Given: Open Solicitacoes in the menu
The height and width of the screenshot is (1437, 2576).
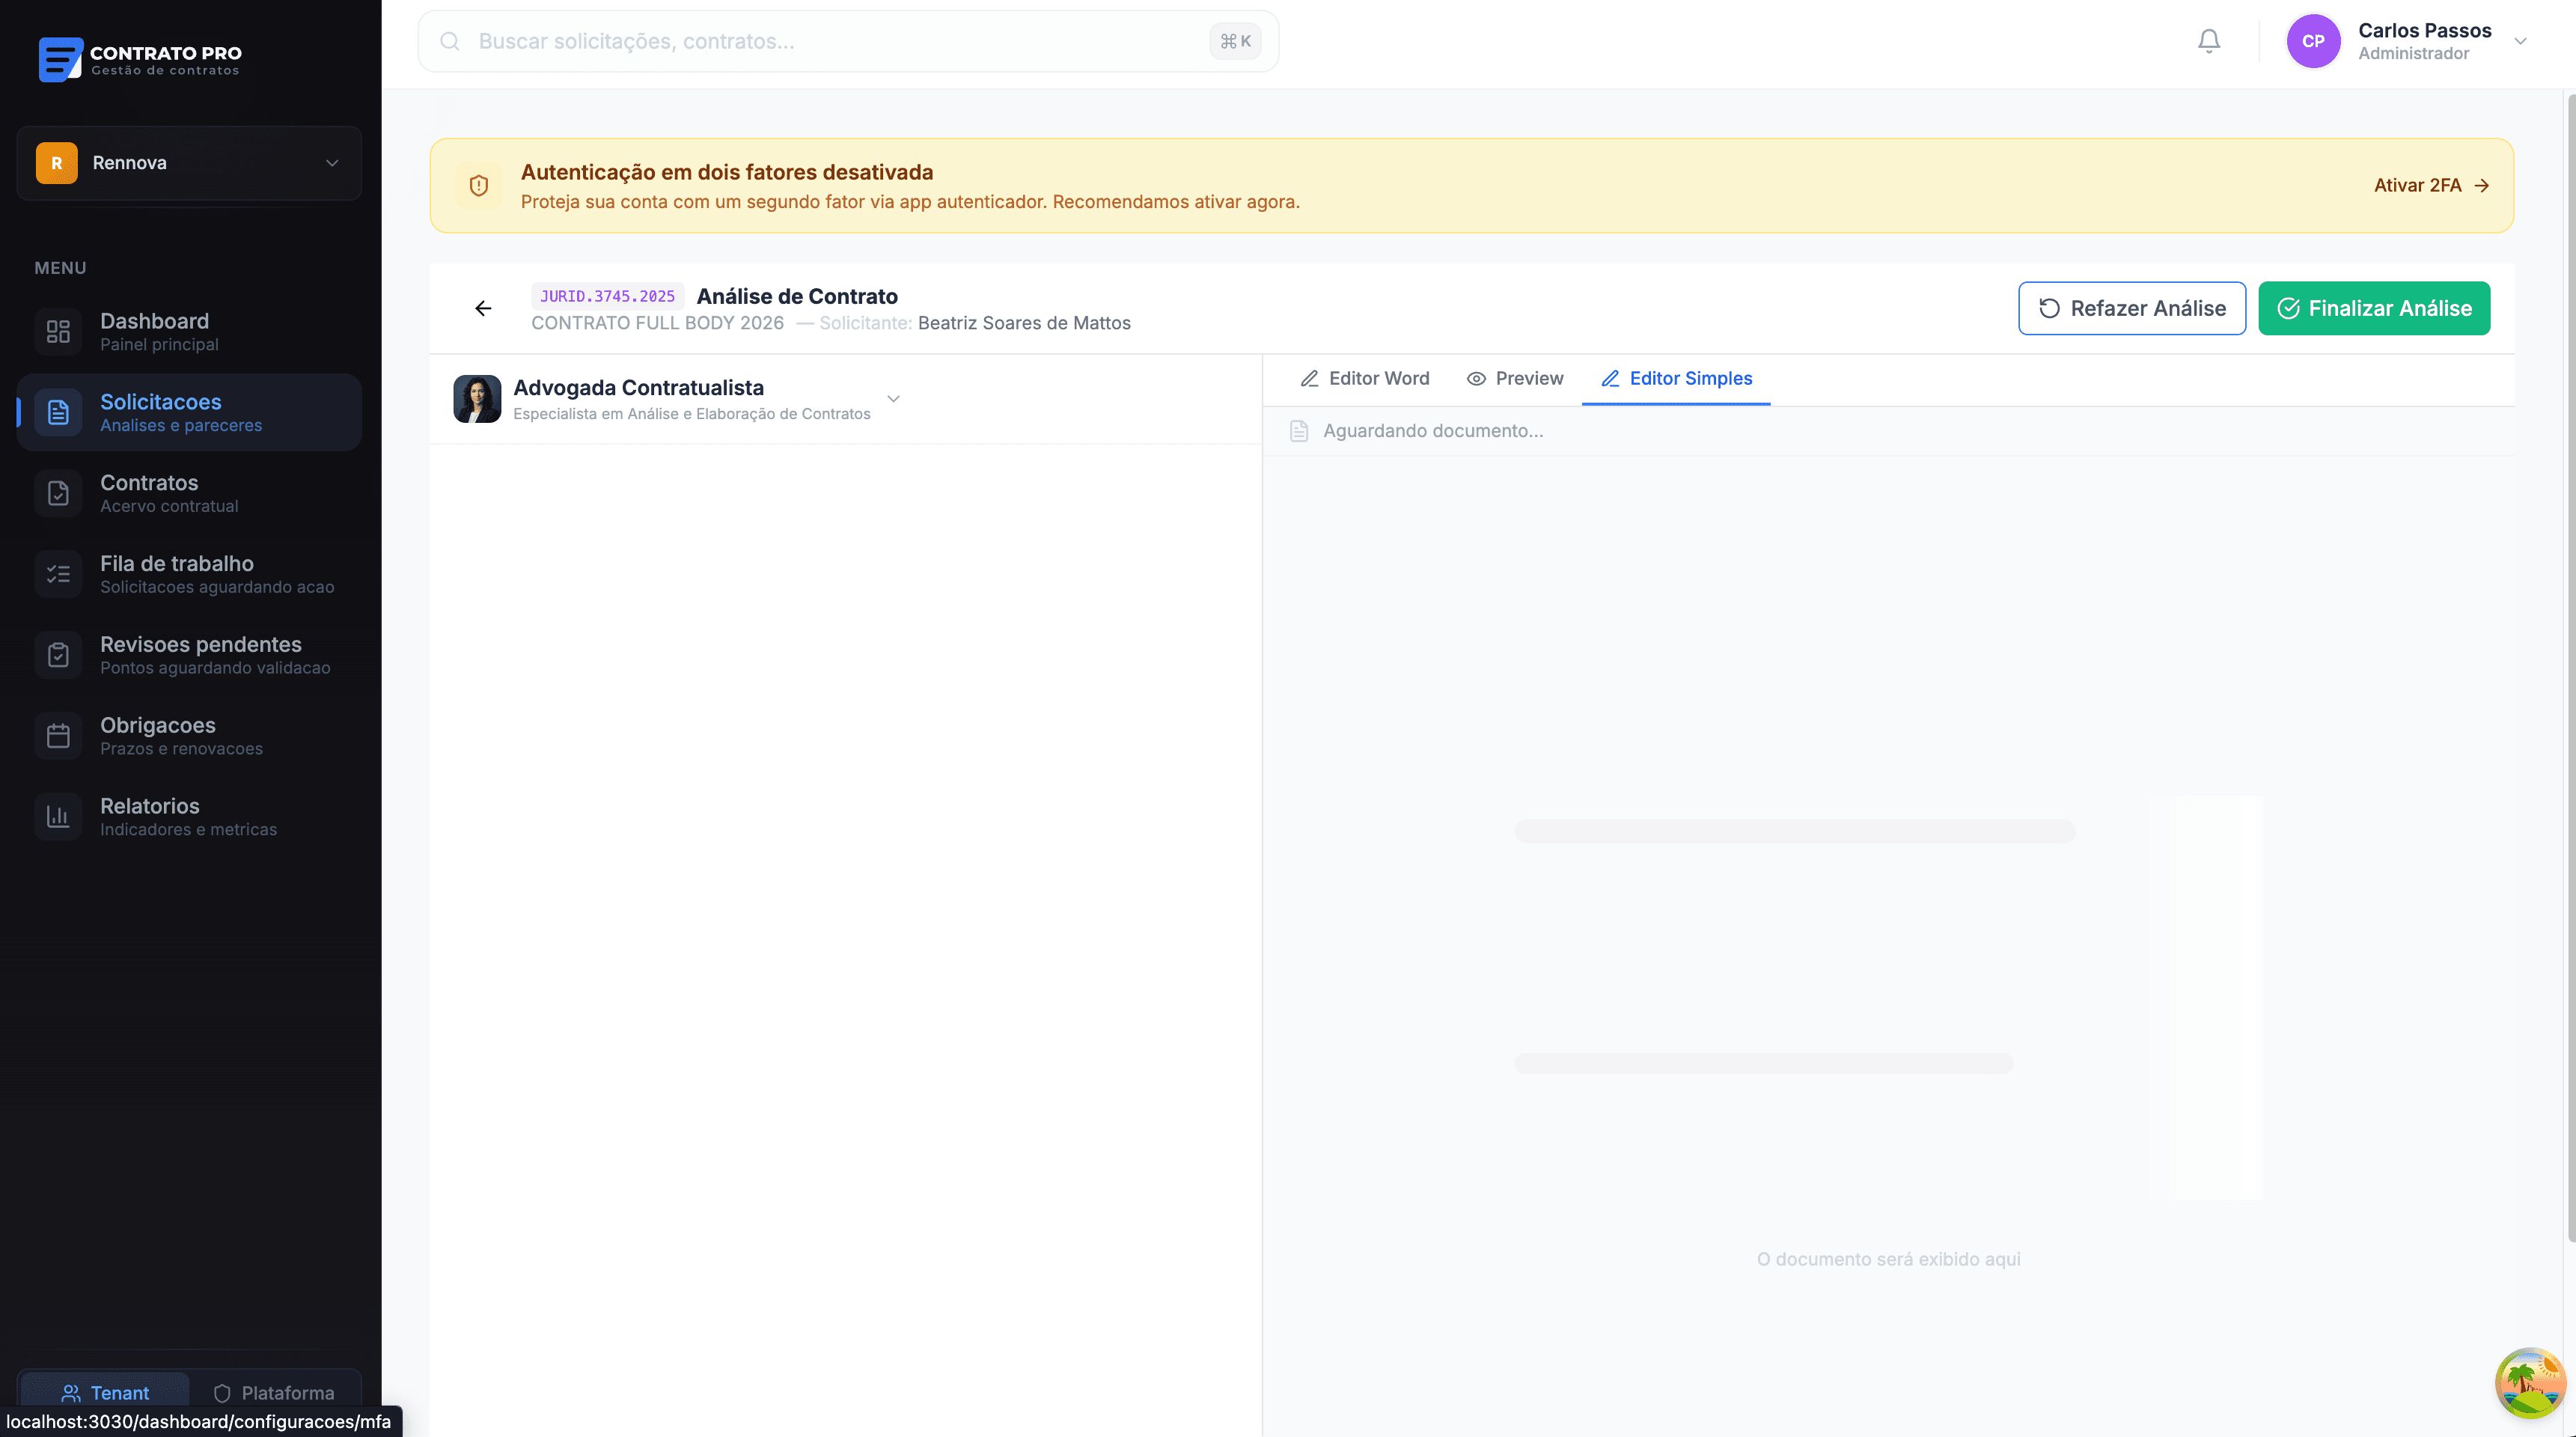Looking at the screenshot, I should [x=189, y=412].
